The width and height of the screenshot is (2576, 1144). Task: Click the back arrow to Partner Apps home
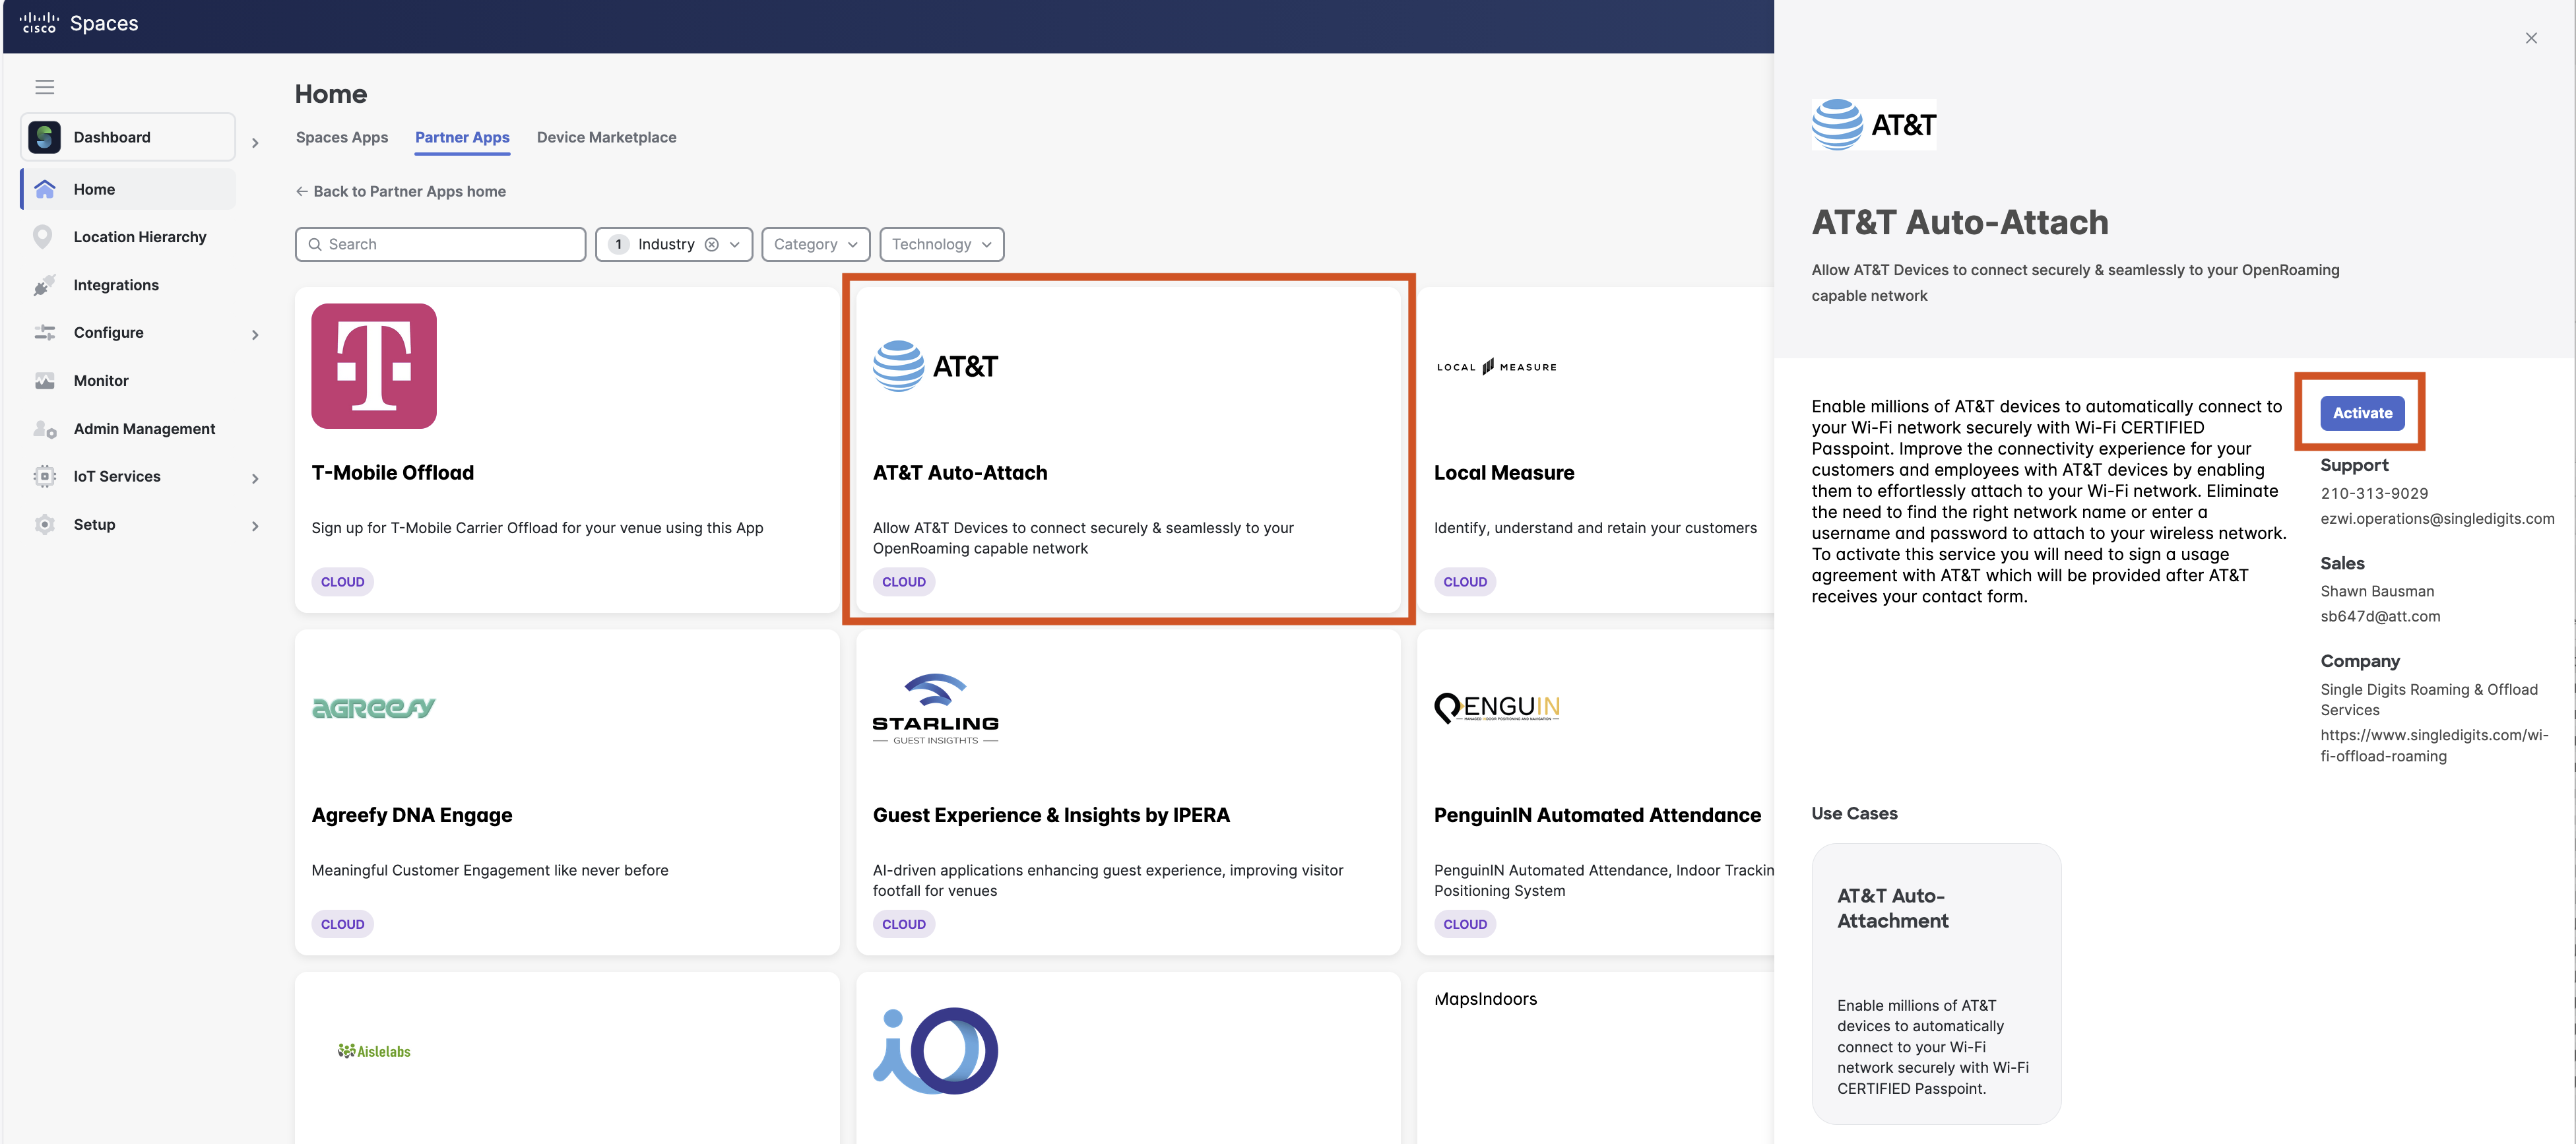[301, 191]
